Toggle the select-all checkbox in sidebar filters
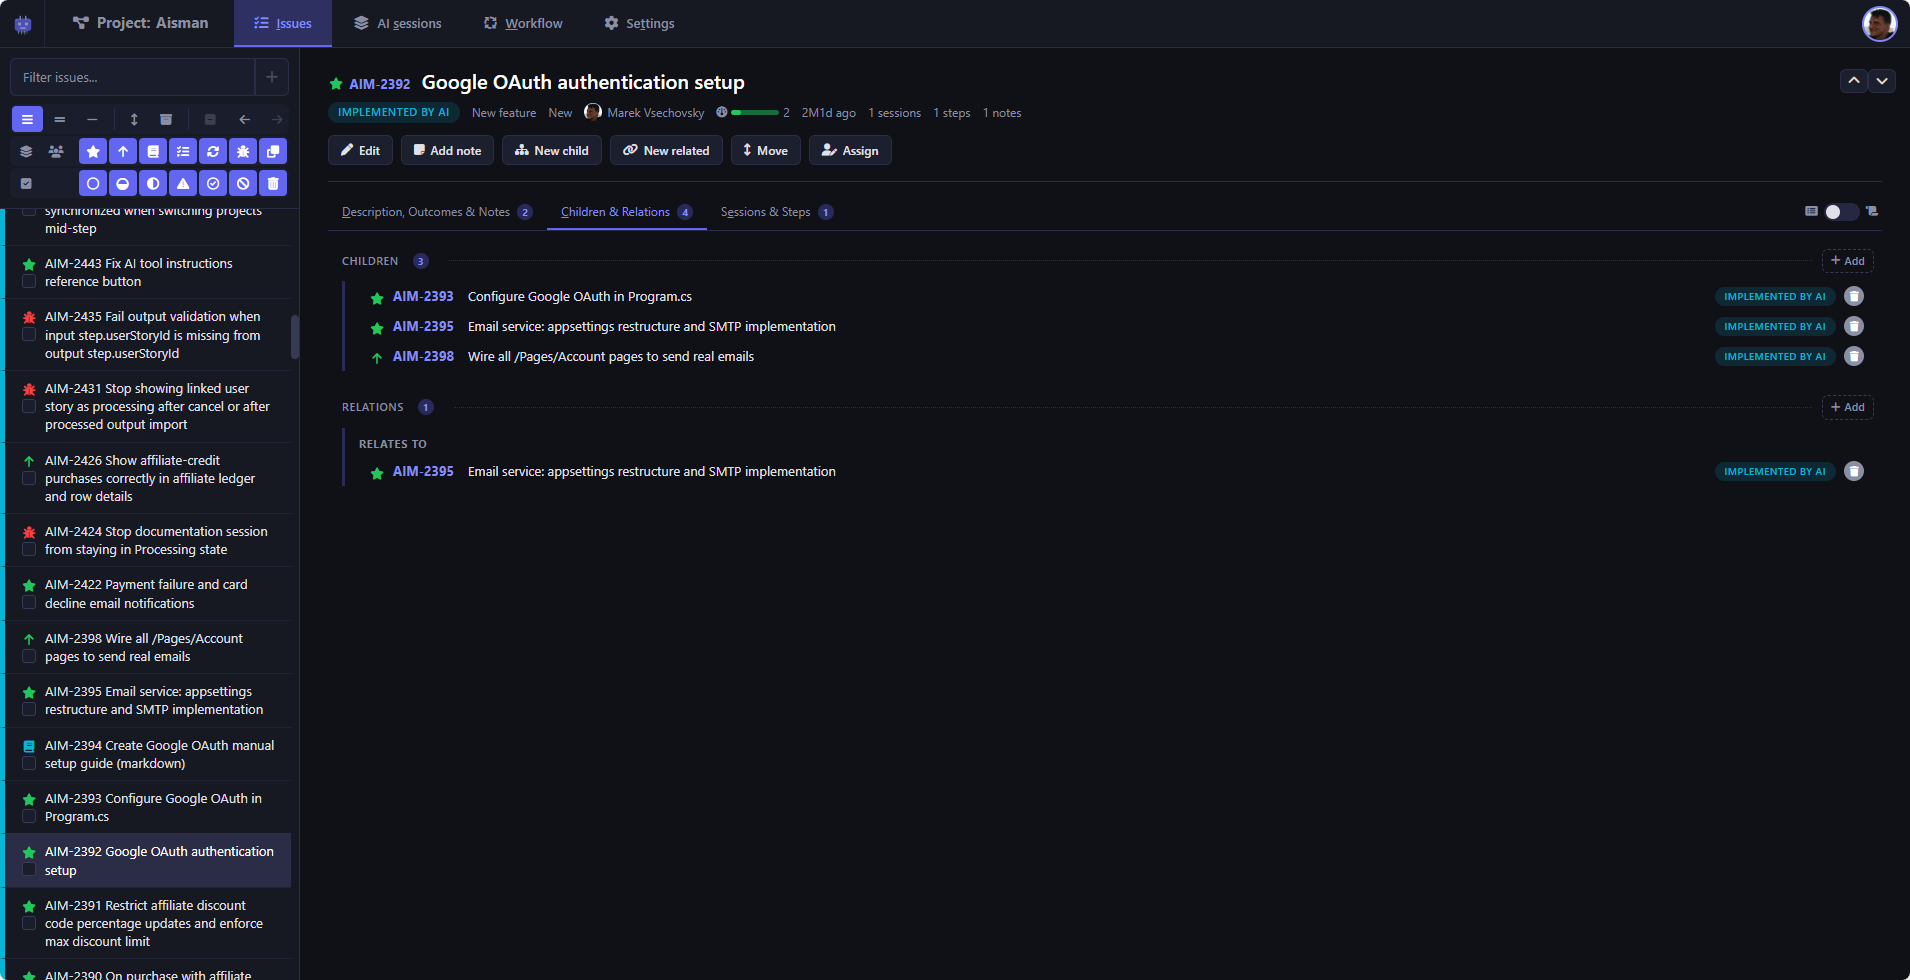1910x980 pixels. [x=26, y=184]
